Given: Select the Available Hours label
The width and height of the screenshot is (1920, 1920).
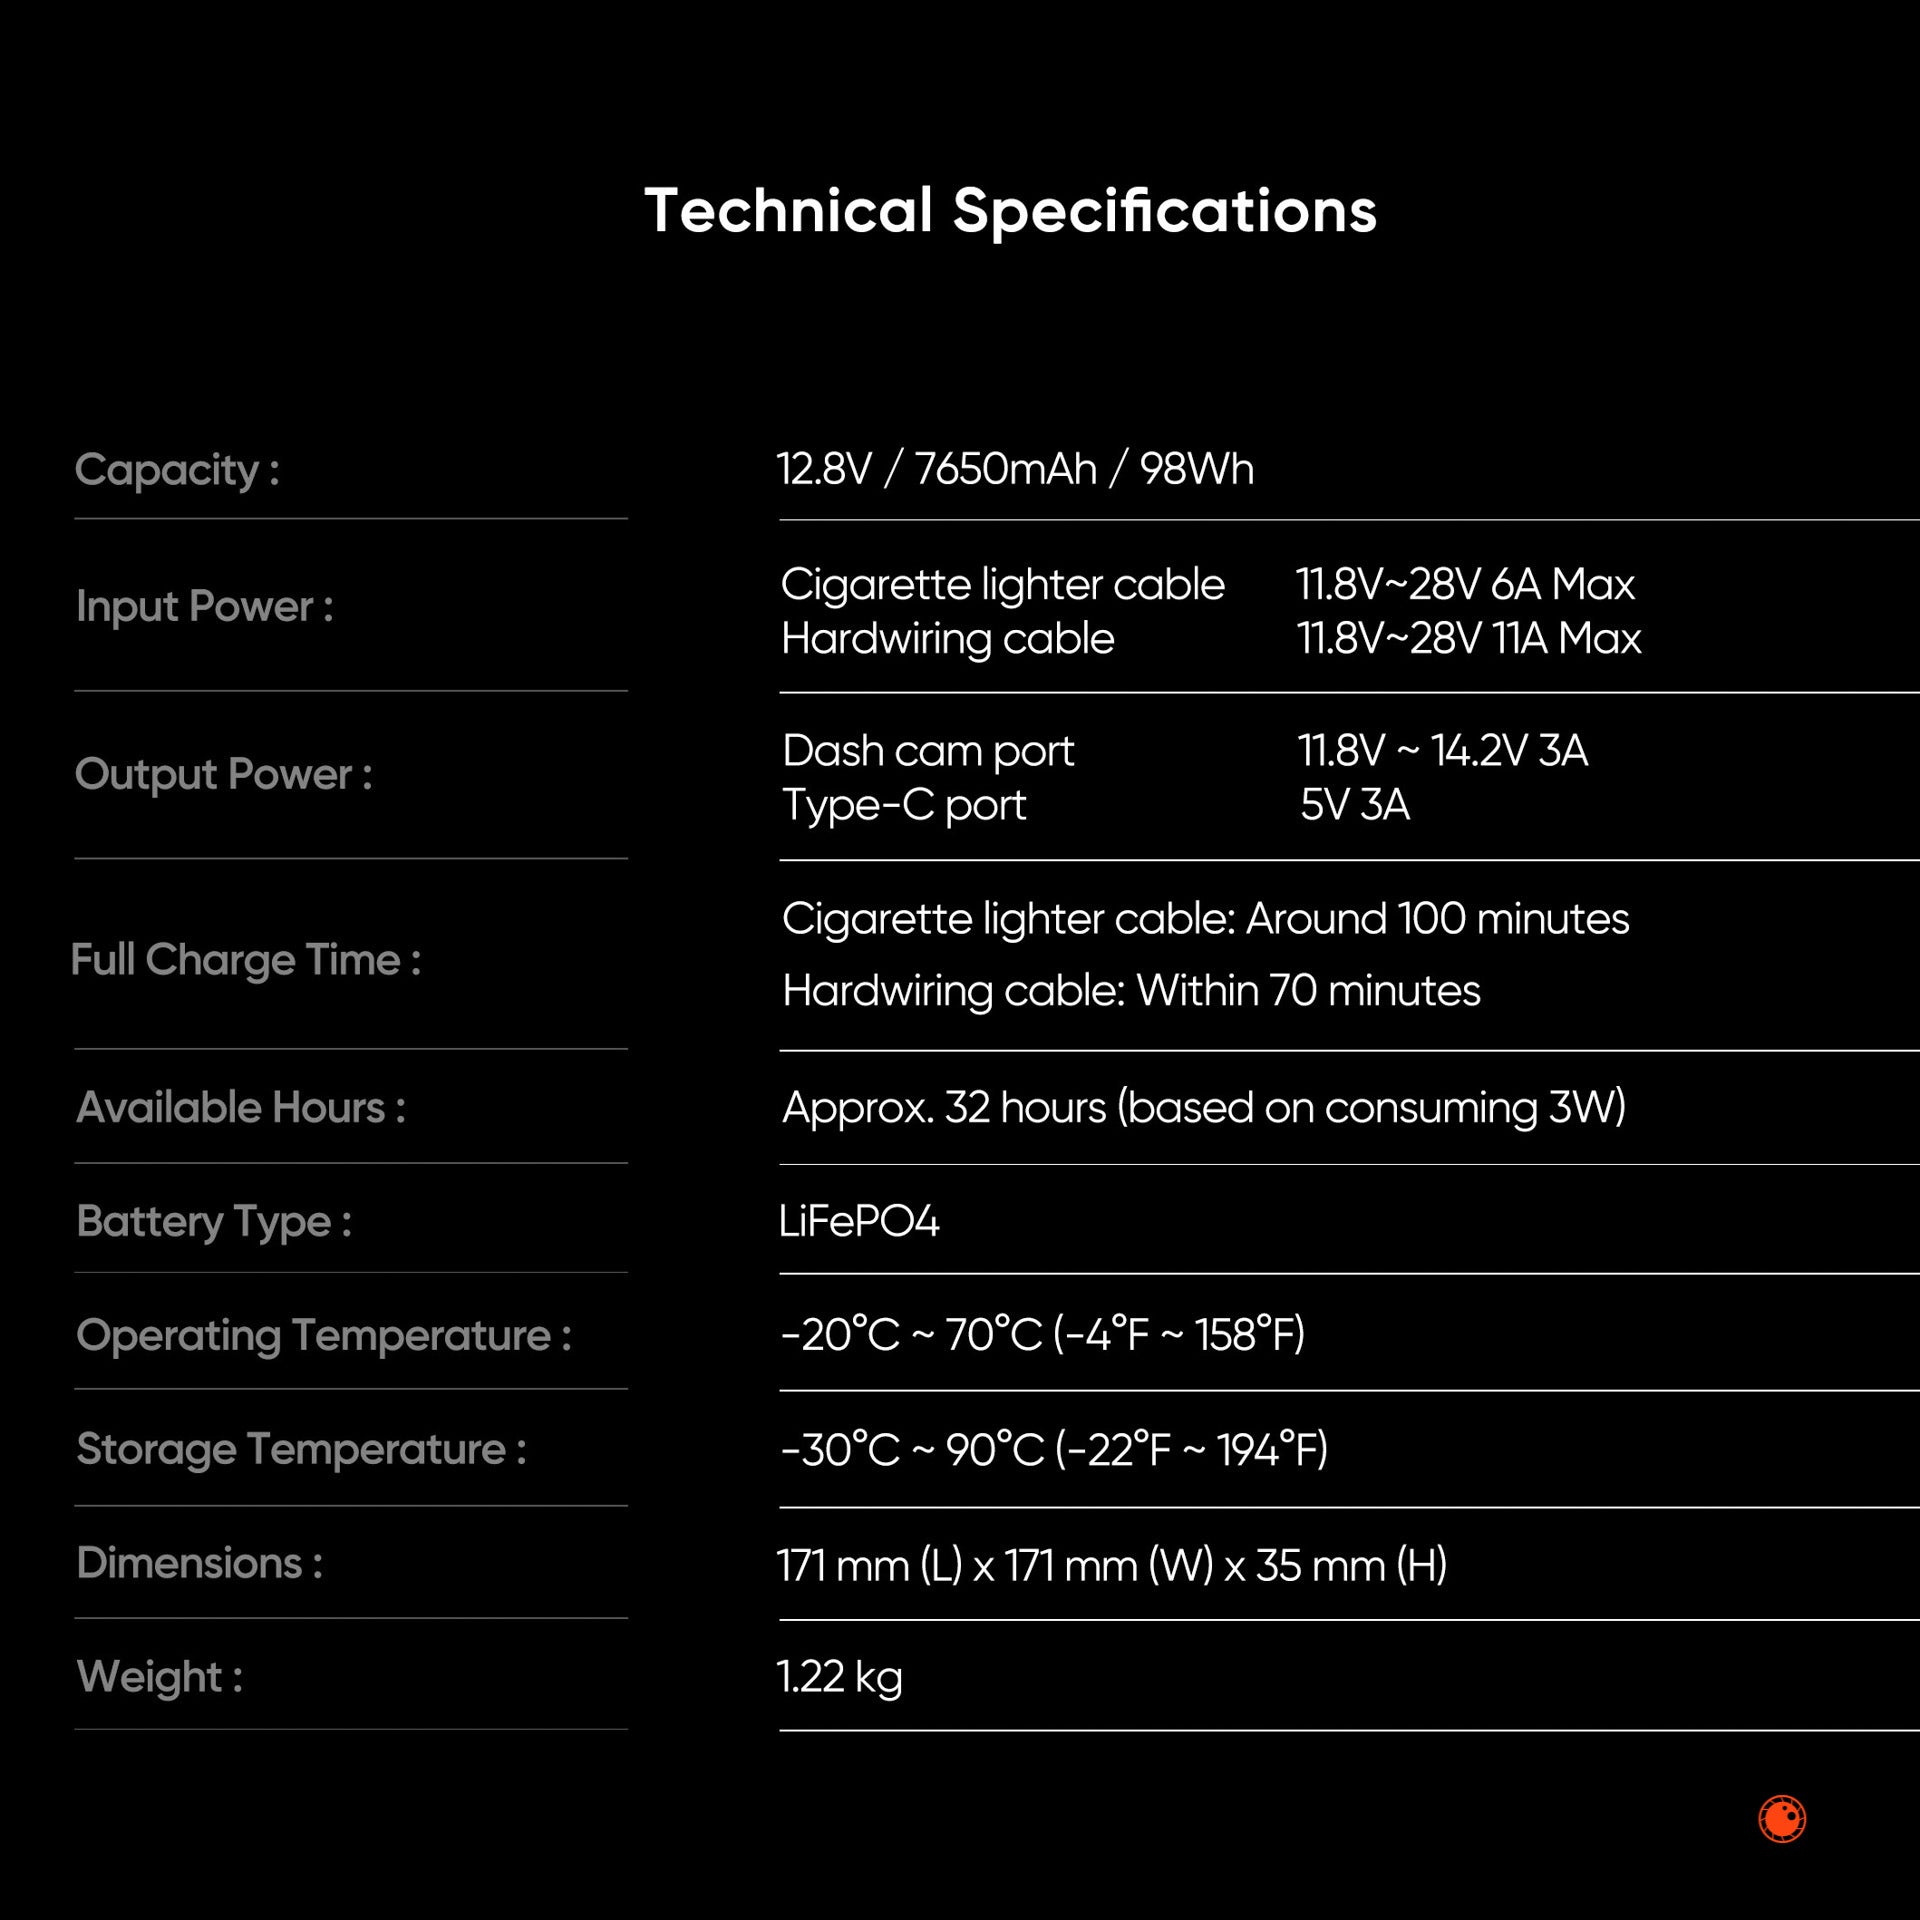Looking at the screenshot, I should click(x=241, y=1108).
